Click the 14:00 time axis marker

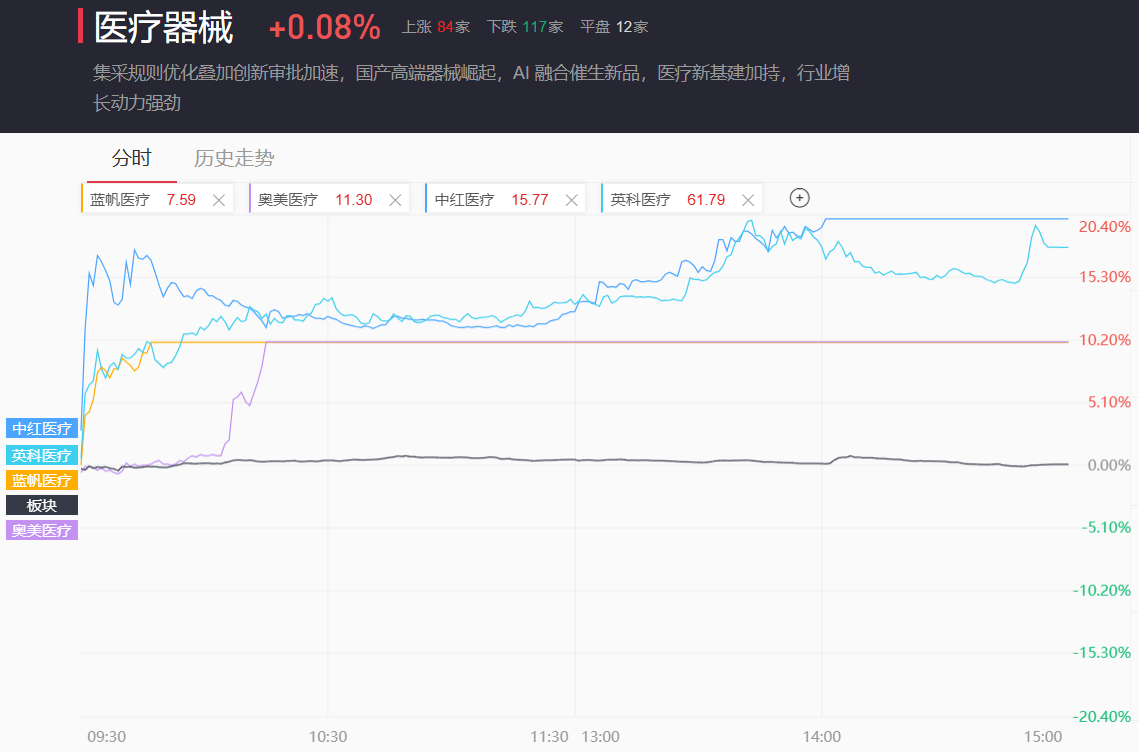pyautogui.click(x=821, y=737)
